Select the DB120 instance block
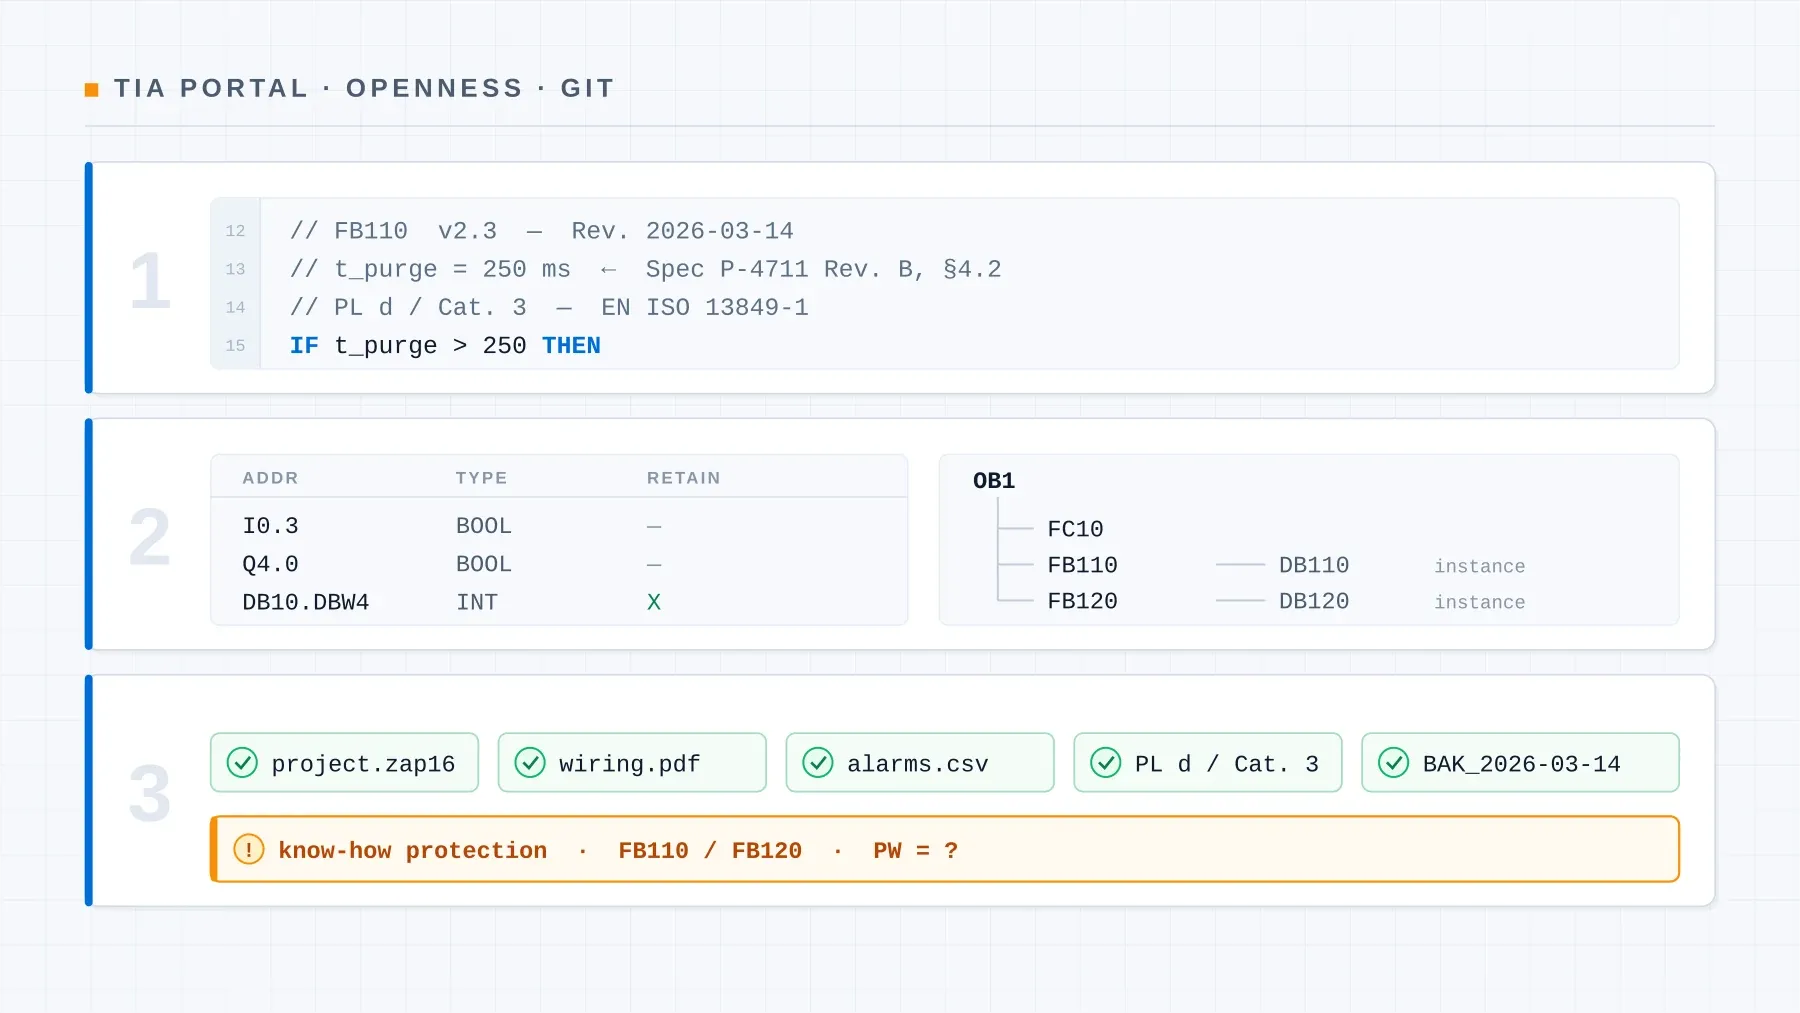 [x=1314, y=601]
